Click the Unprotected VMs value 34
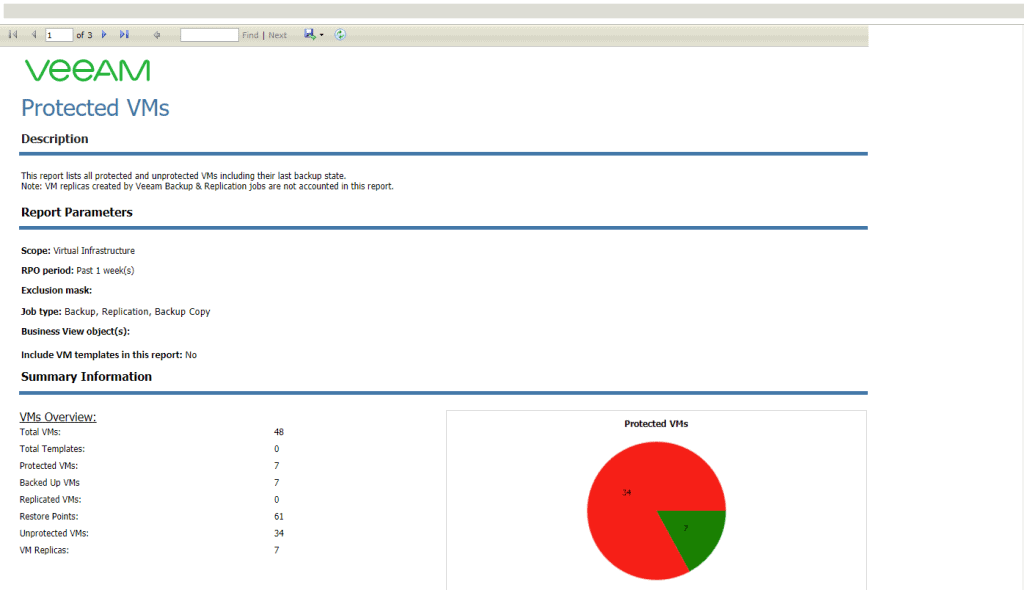The height and width of the screenshot is (590, 1024). coord(279,533)
